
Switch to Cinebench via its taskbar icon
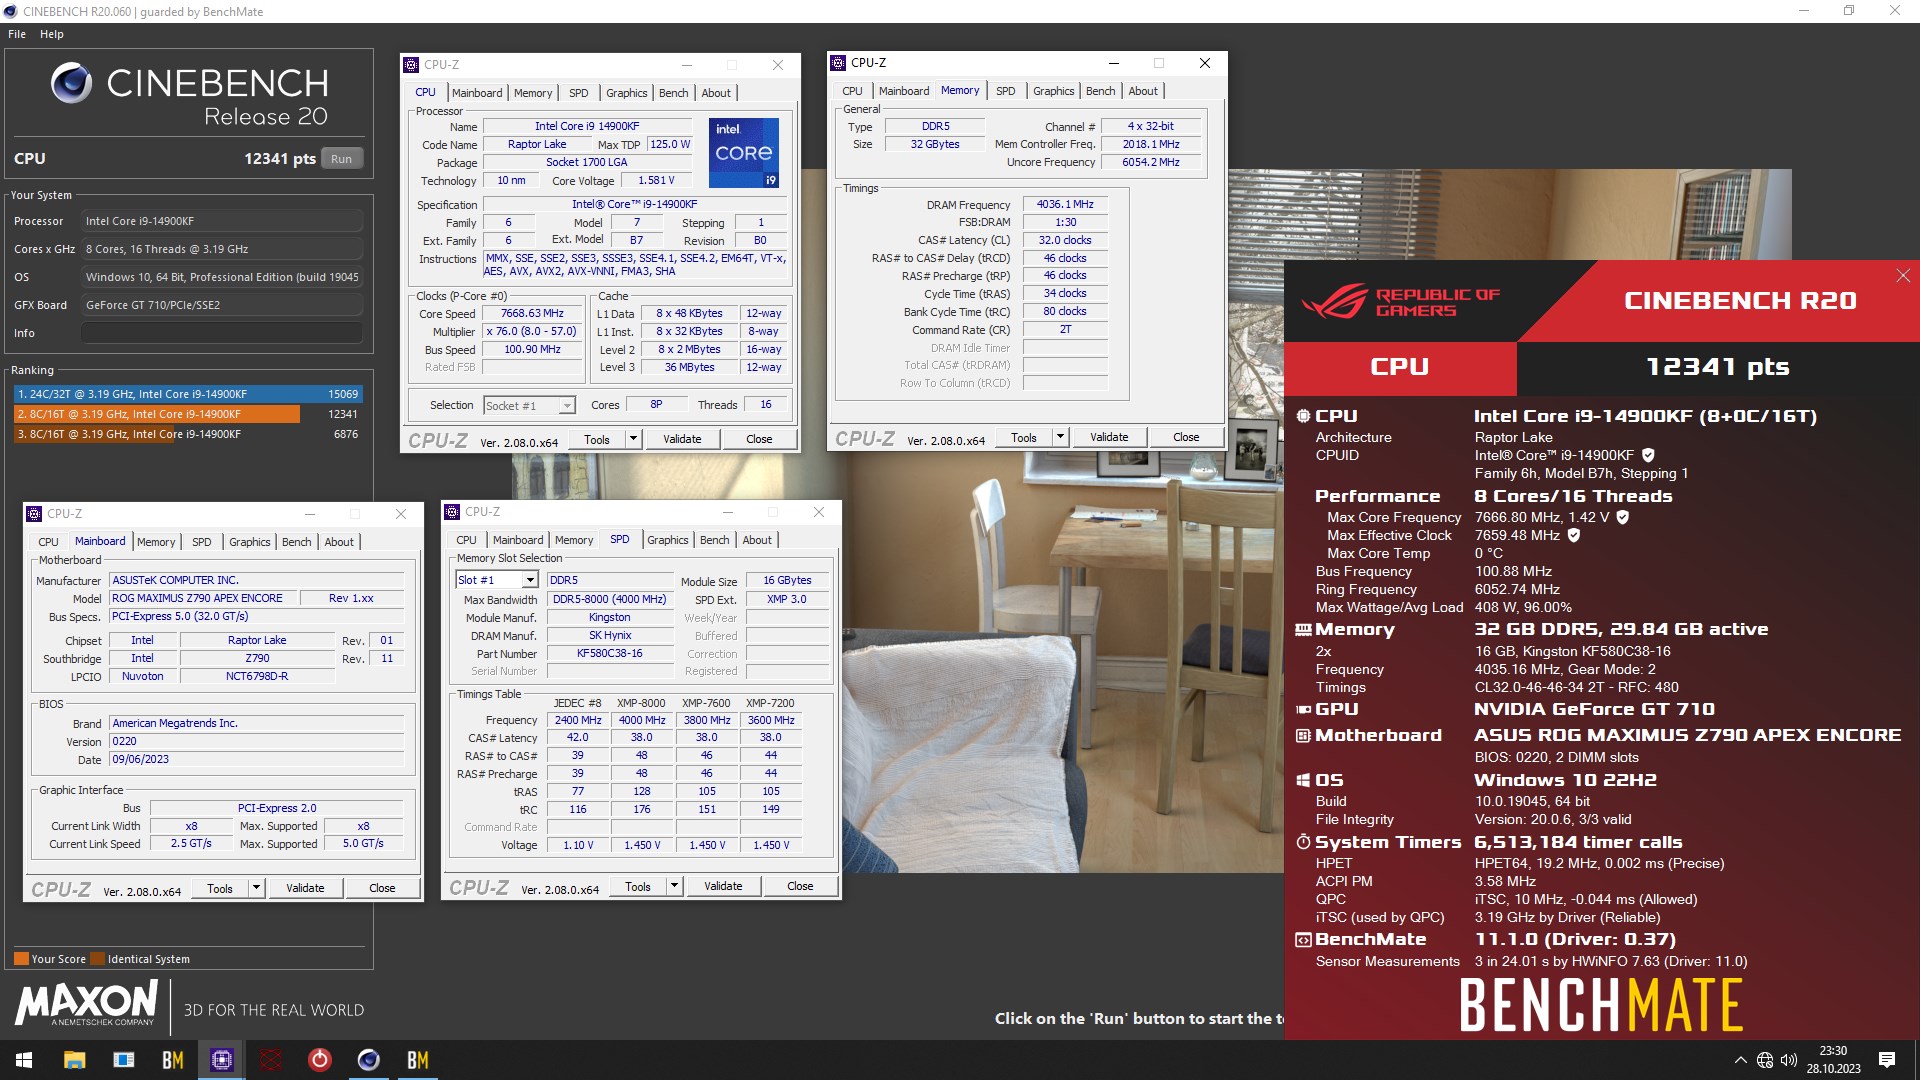pyautogui.click(x=368, y=1060)
